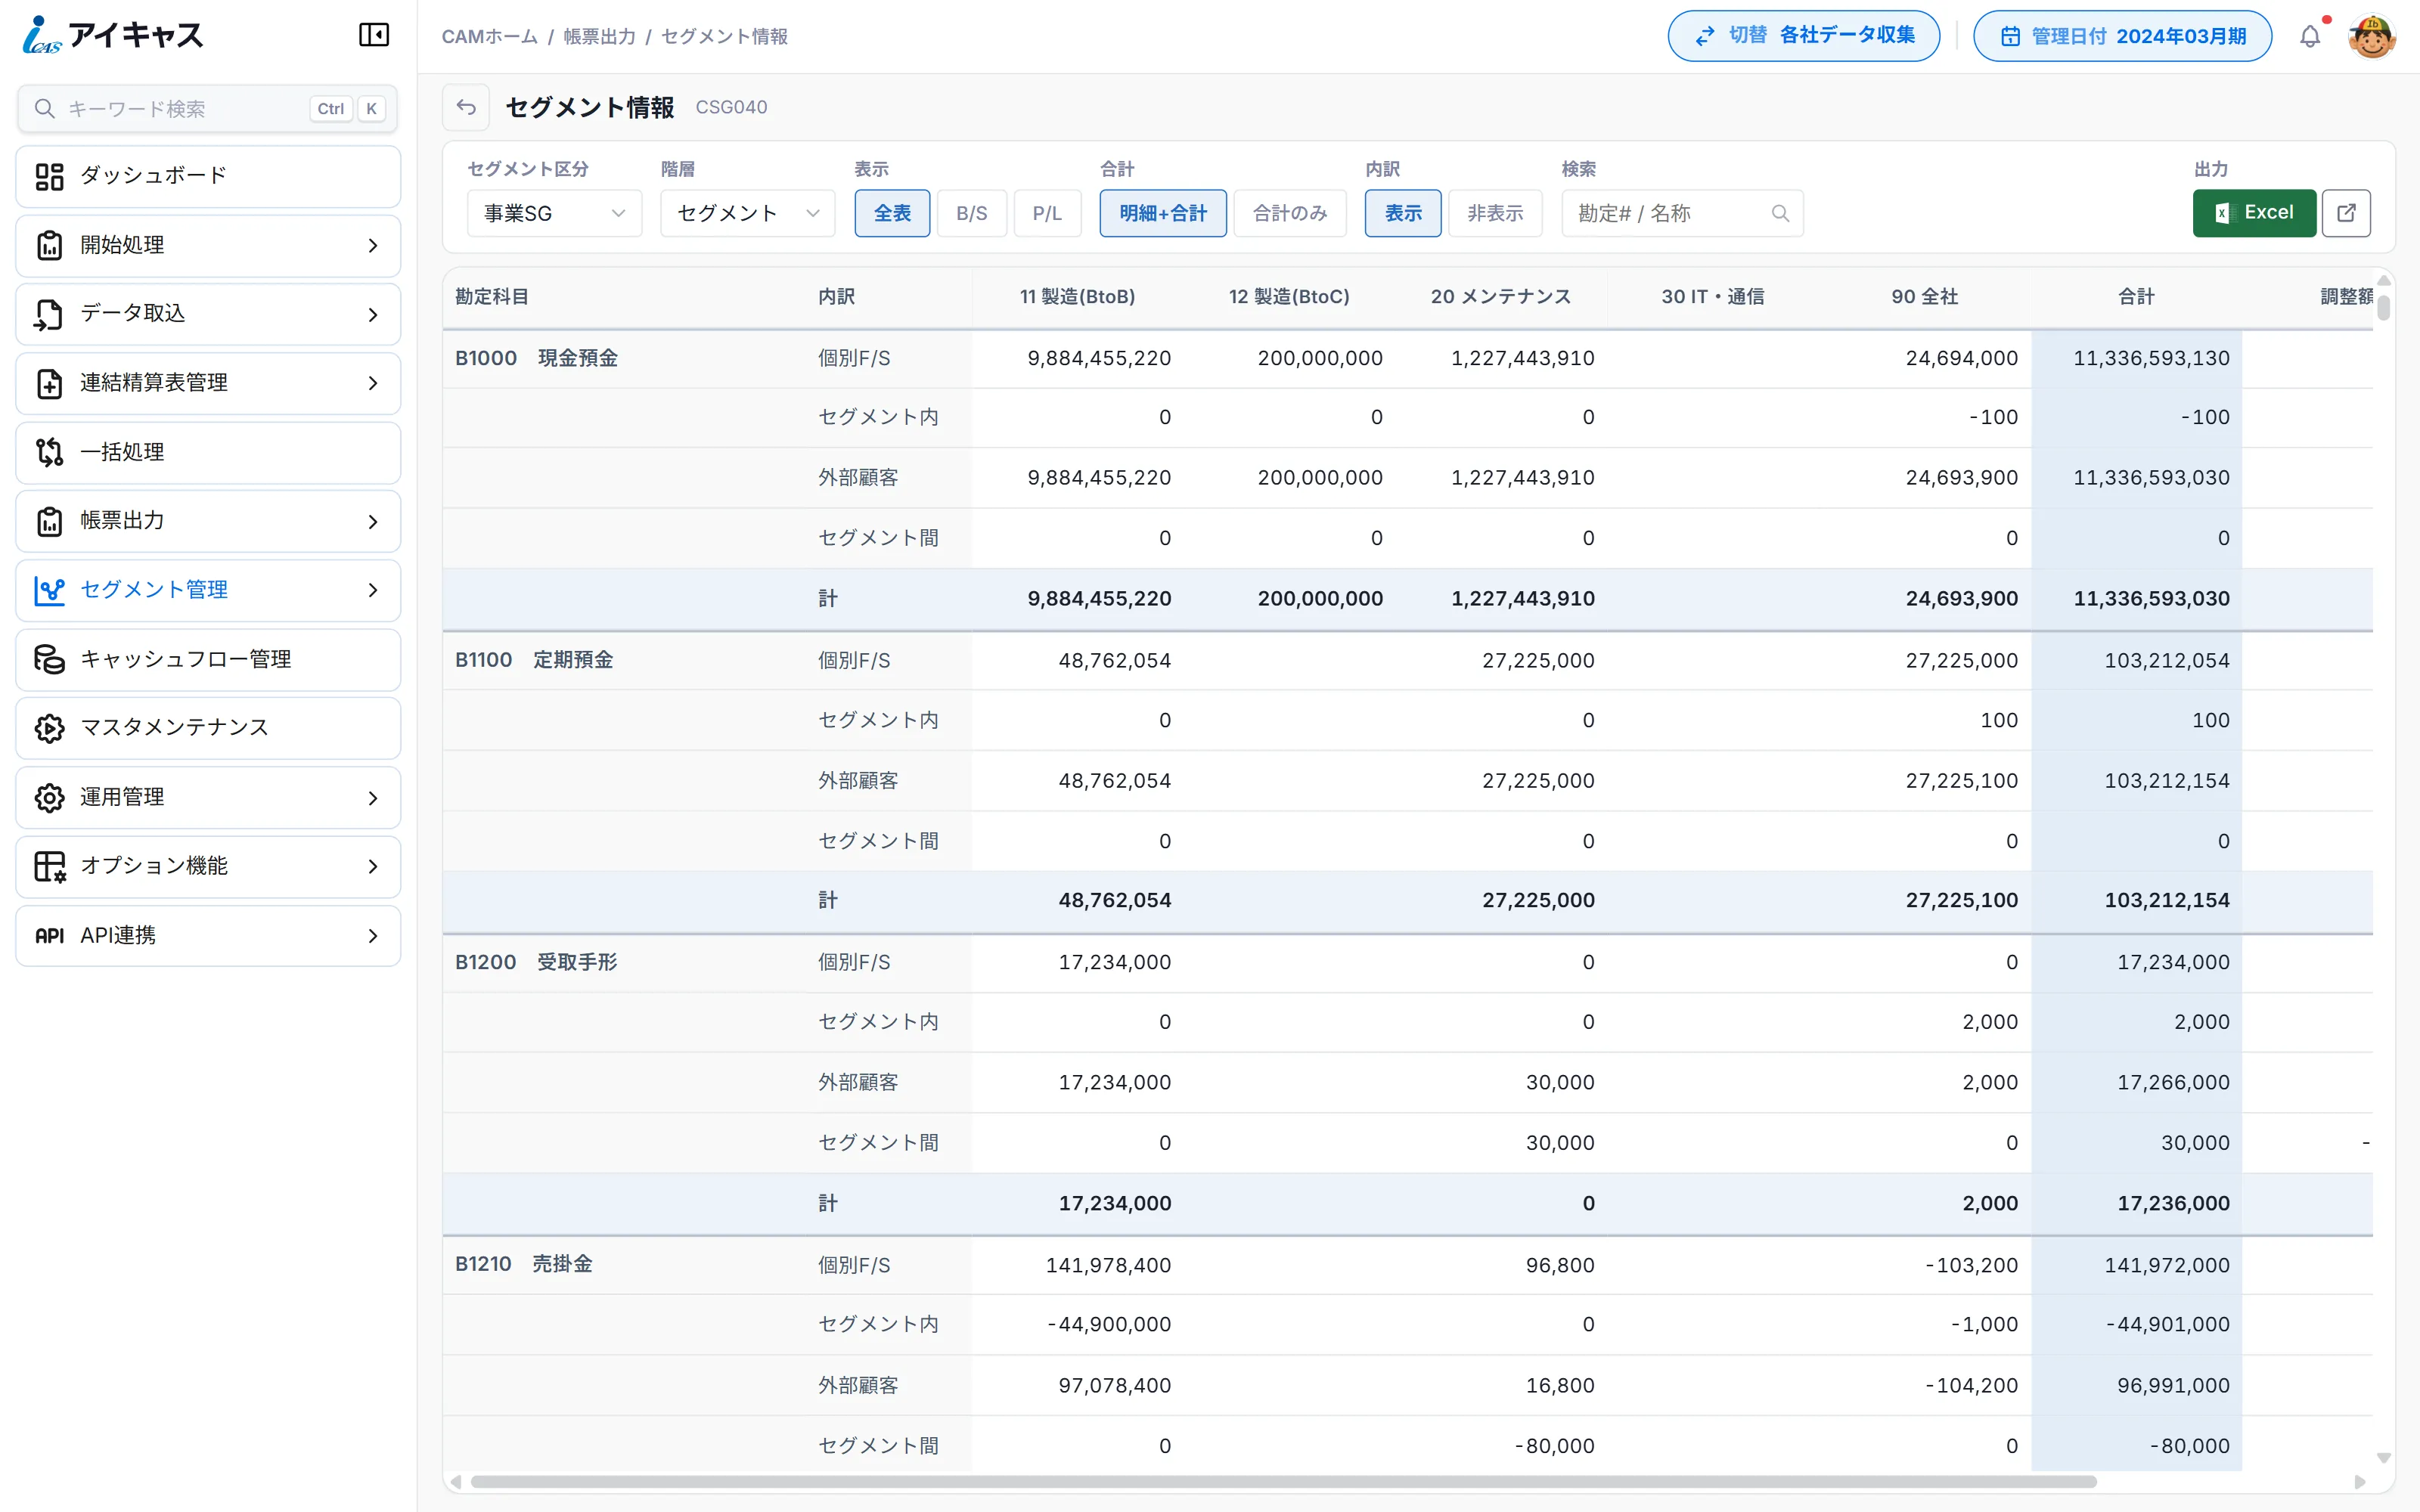Expand the 連結精算表管理 menu chevron
Viewport: 2420px width, 1512px height.
(373, 383)
